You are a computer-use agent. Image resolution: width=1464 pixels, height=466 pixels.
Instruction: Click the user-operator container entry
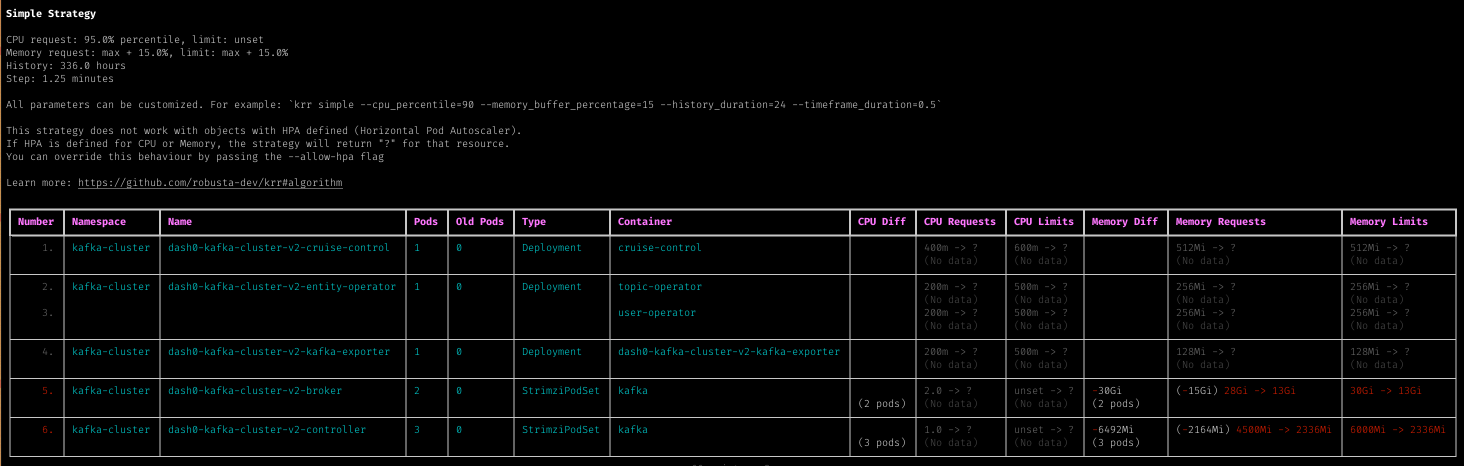click(x=656, y=313)
